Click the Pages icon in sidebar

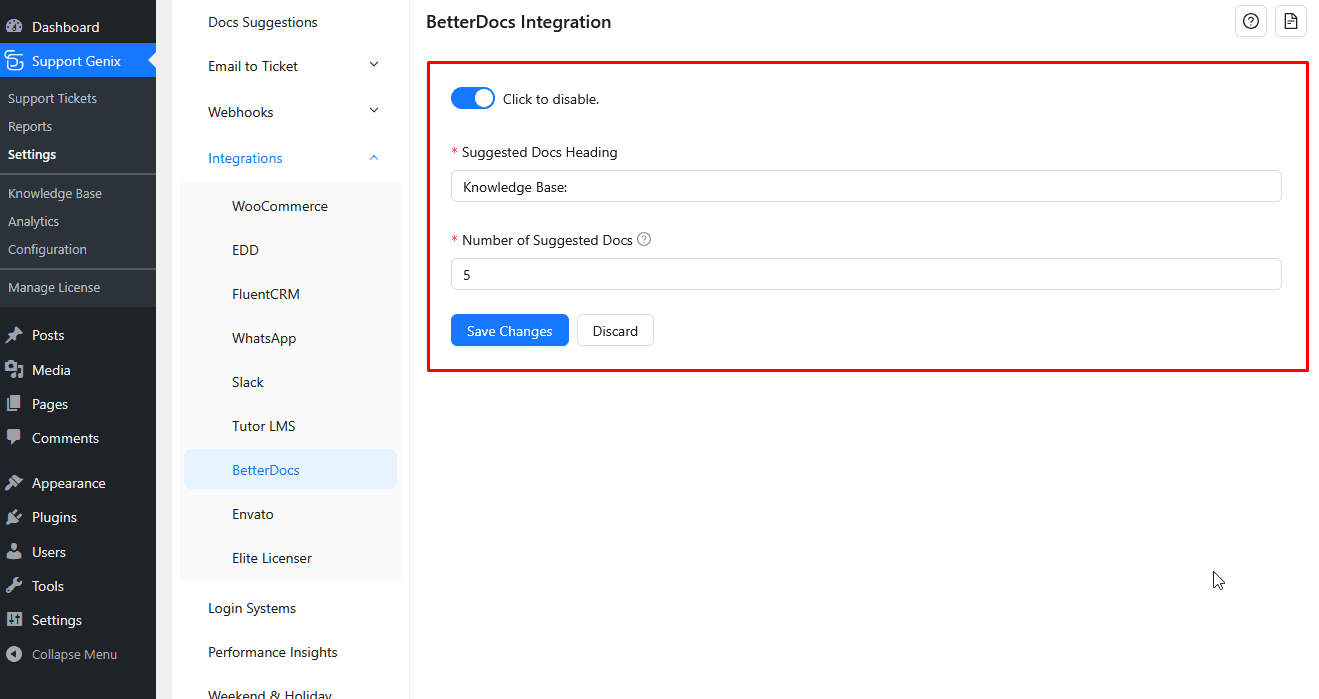point(14,404)
